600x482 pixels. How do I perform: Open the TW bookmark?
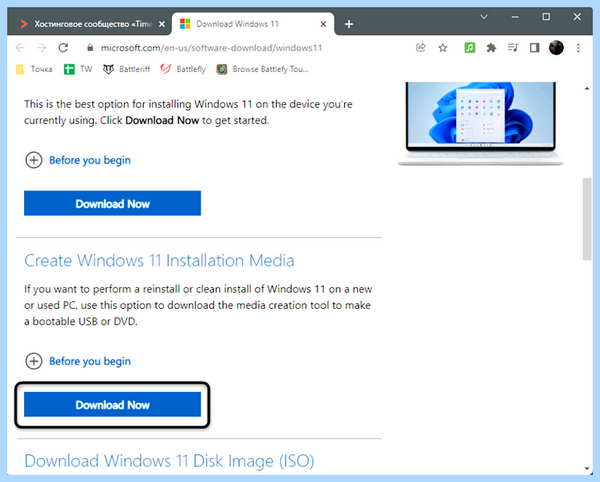tap(78, 69)
